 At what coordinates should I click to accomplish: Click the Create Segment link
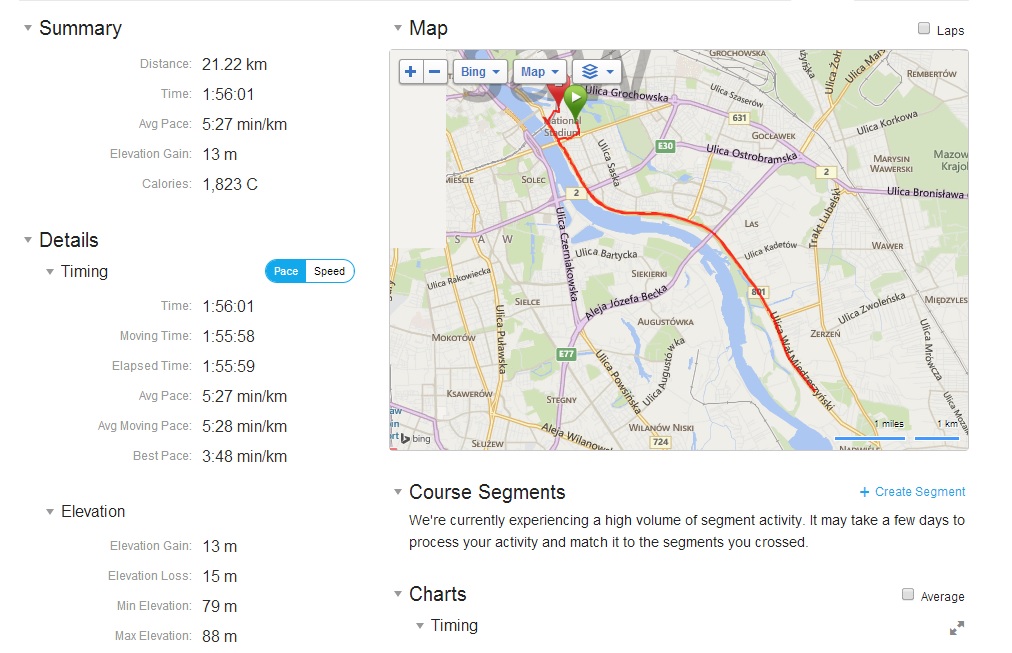920,492
